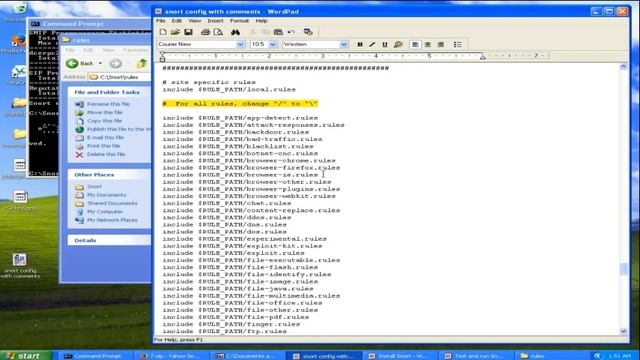The height and width of the screenshot is (360, 640).
Task: Switch to Command Prompt taskbar button
Action: [x=95, y=356]
